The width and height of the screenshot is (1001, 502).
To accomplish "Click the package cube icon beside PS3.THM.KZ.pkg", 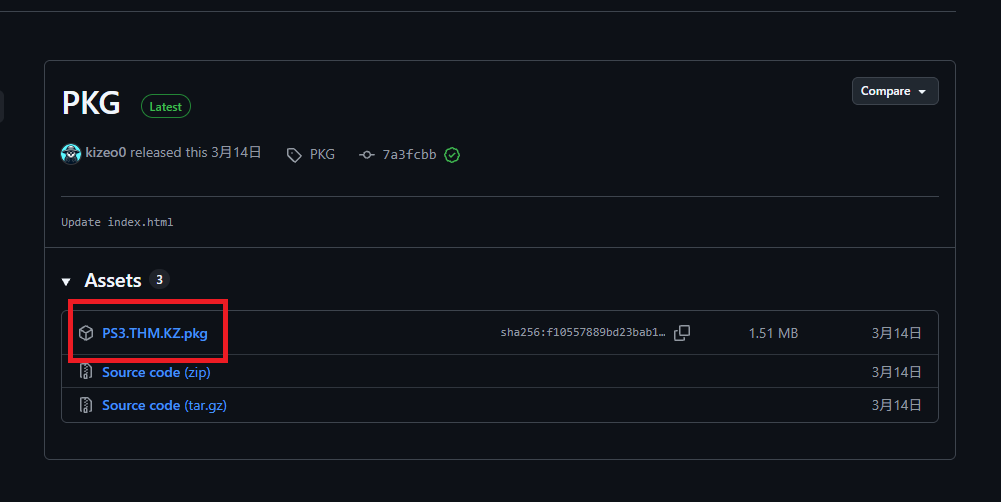I will (86, 333).
